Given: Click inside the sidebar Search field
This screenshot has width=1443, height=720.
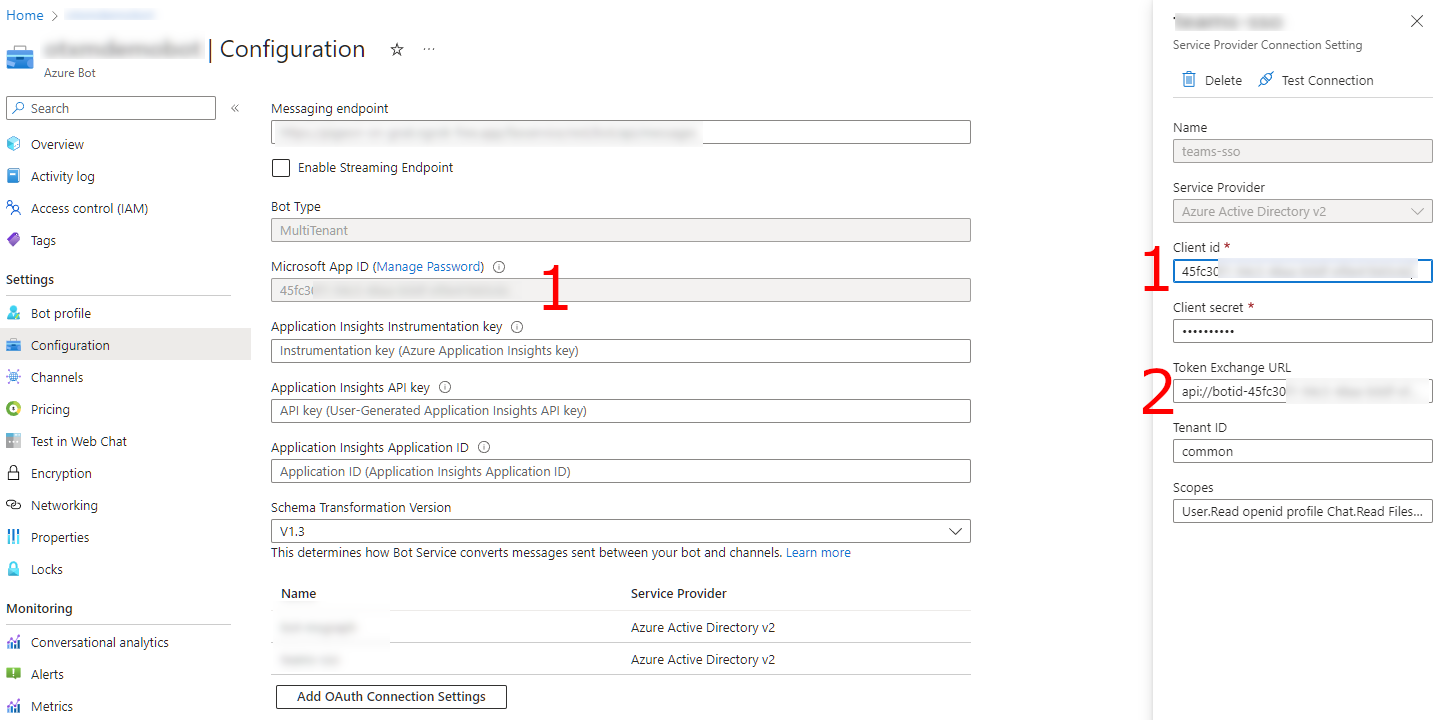Looking at the screenshot, I should [110, 108].
